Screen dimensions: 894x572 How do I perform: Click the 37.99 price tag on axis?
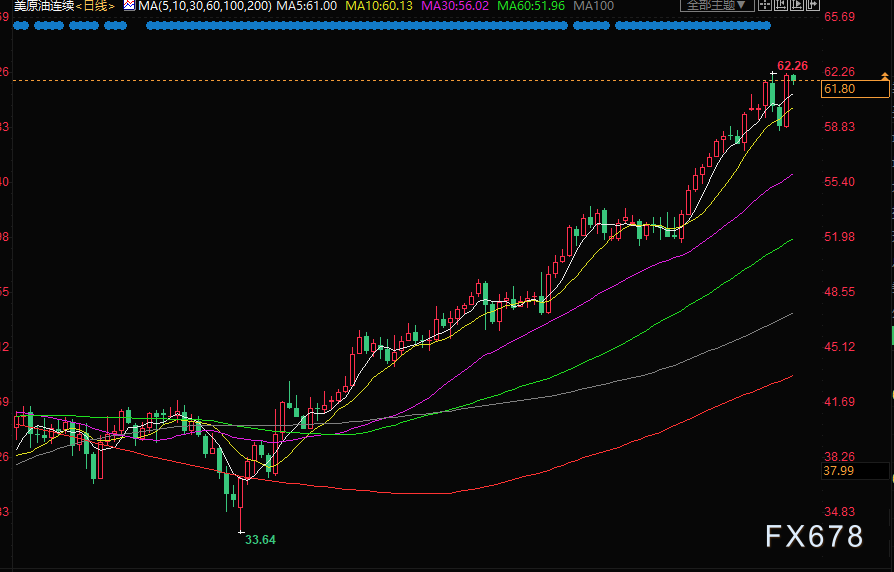tap(838, 471)
